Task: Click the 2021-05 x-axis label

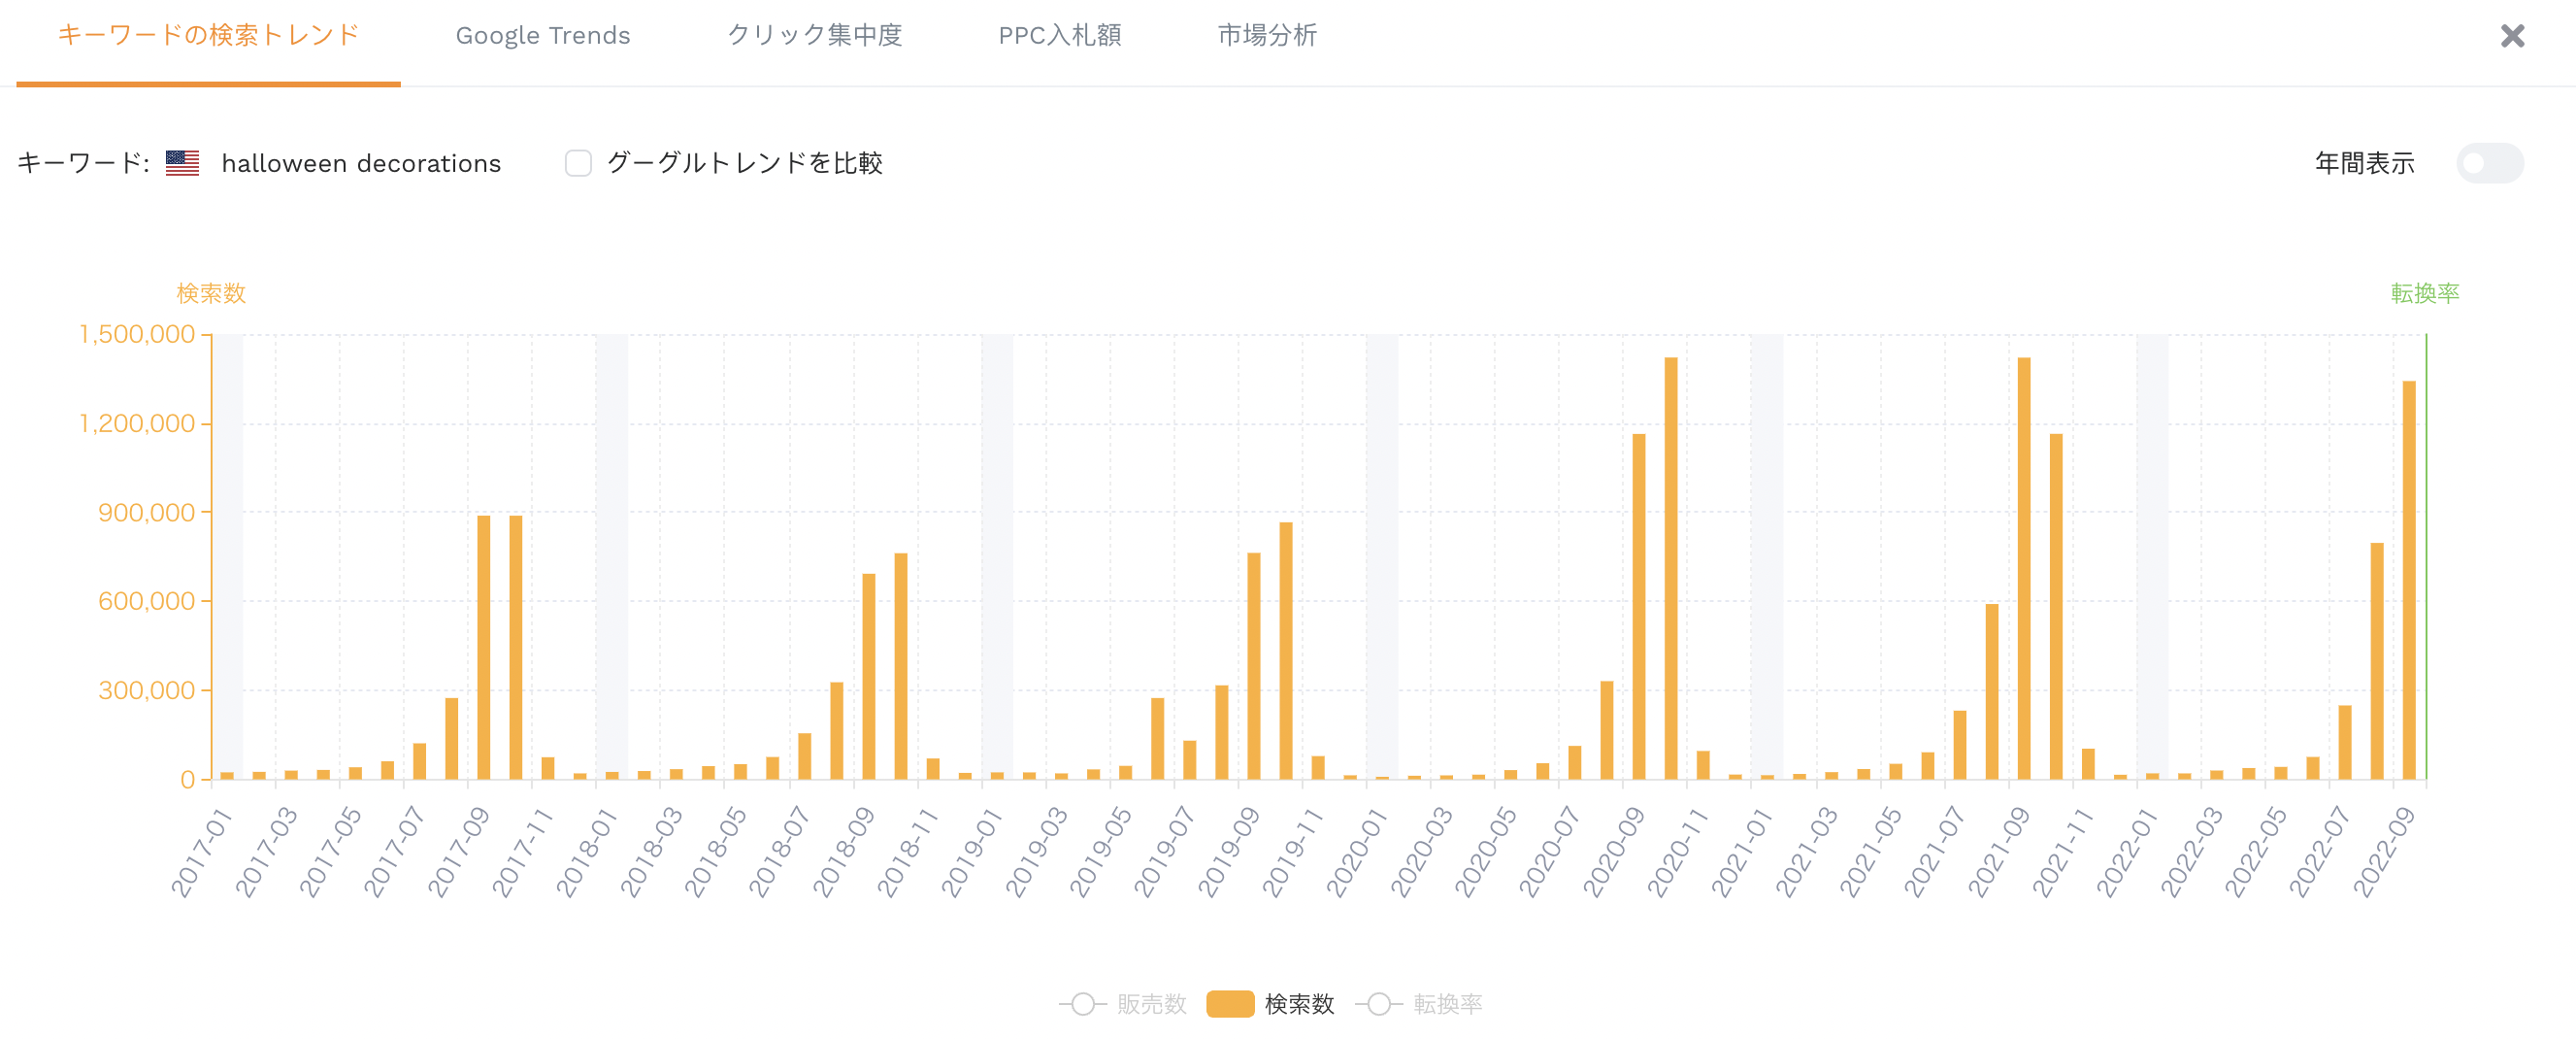Action: (x=1871, y=851)
